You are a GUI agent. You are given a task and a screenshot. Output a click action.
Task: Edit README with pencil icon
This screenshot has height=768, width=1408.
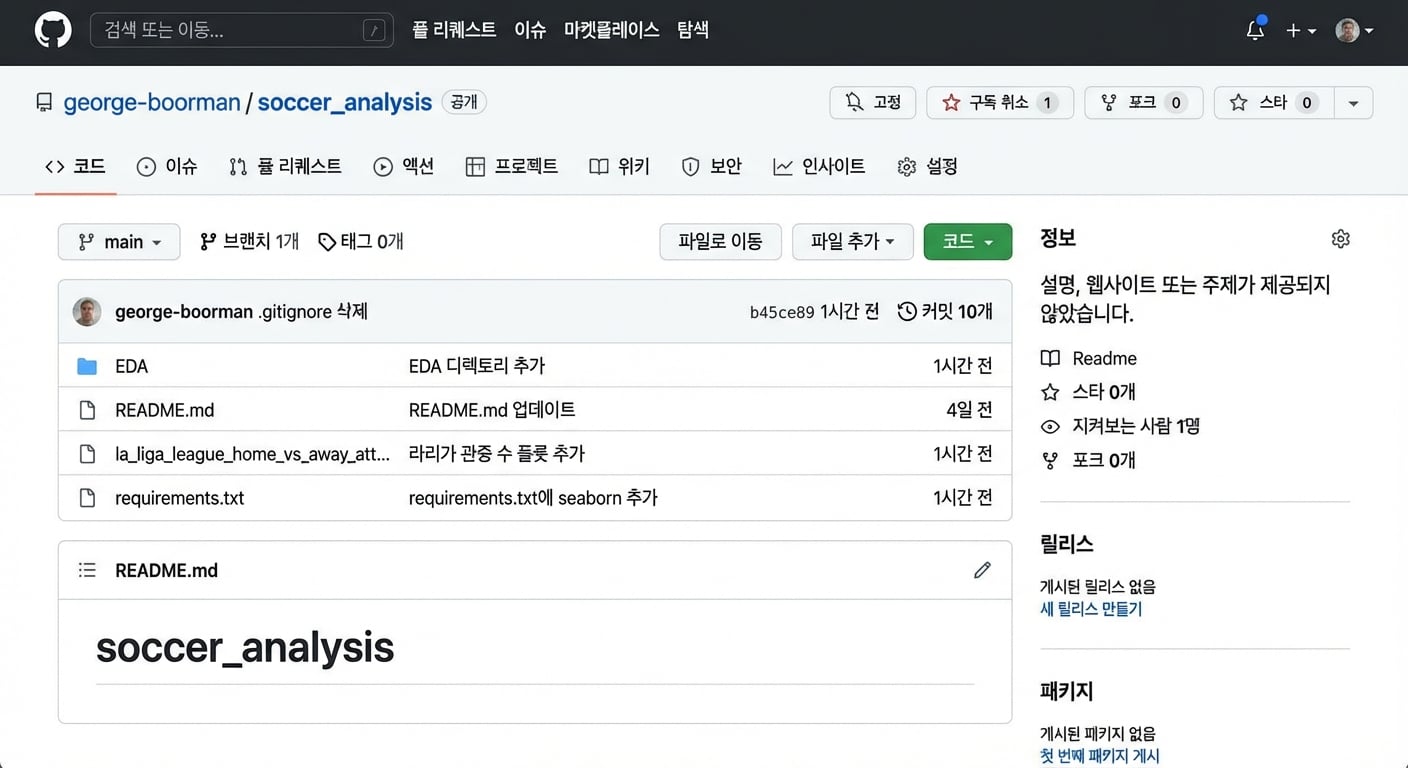(x=982, y=570)
